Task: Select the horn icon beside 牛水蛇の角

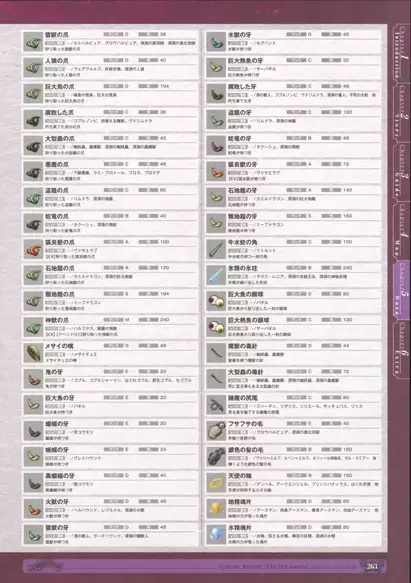Action: (x=216, y=249)
